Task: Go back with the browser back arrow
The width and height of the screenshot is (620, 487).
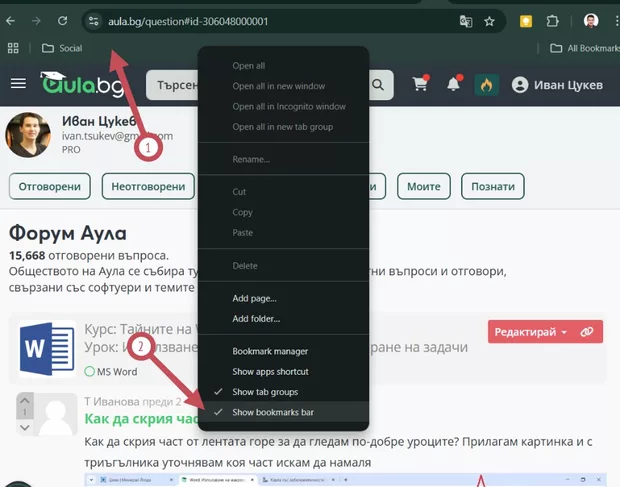Action: (11, 21)
